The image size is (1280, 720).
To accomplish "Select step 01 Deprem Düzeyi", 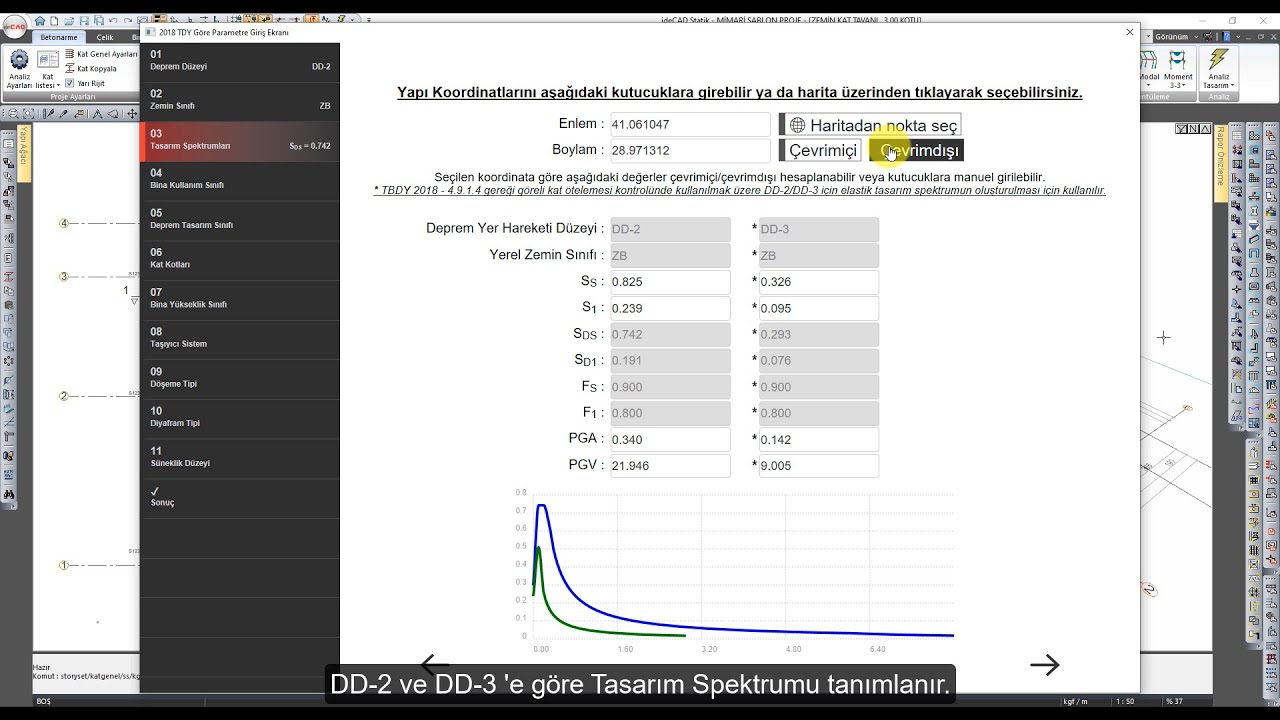I will pyautogui.click(x=240, y=61).
